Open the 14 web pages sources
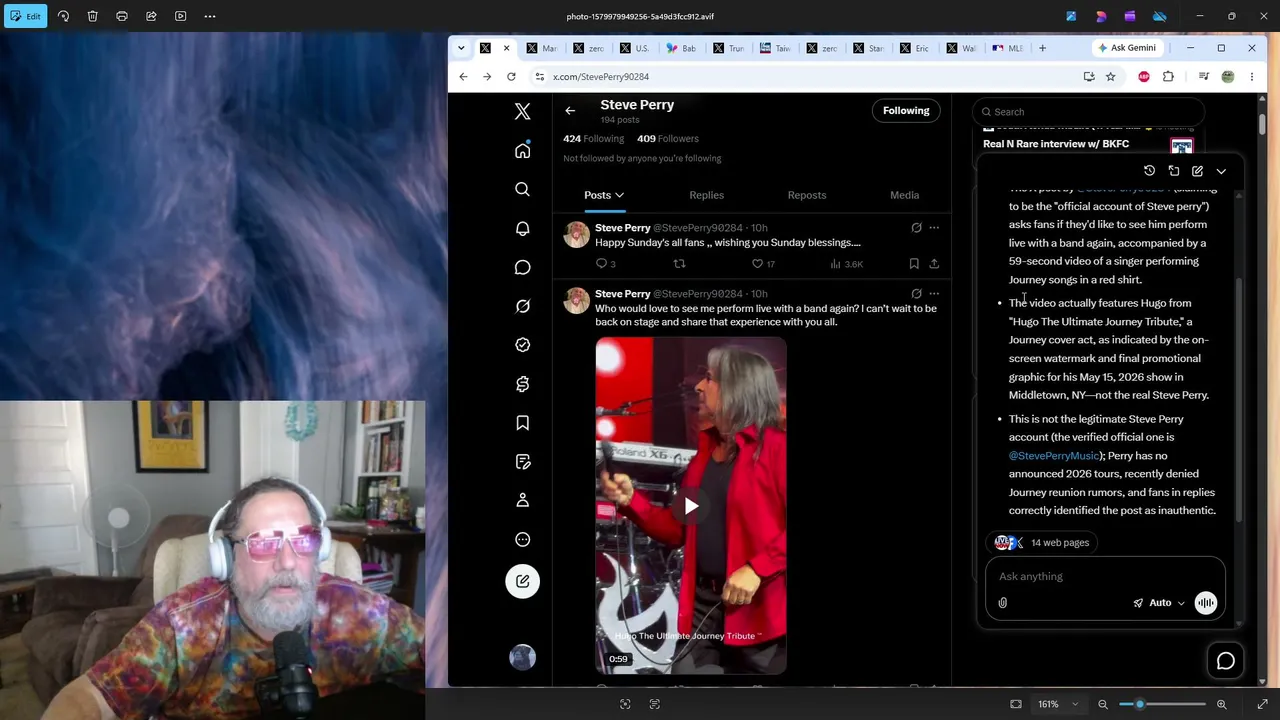Screen dimensions: 1280x720 (x=1042, y=543)
